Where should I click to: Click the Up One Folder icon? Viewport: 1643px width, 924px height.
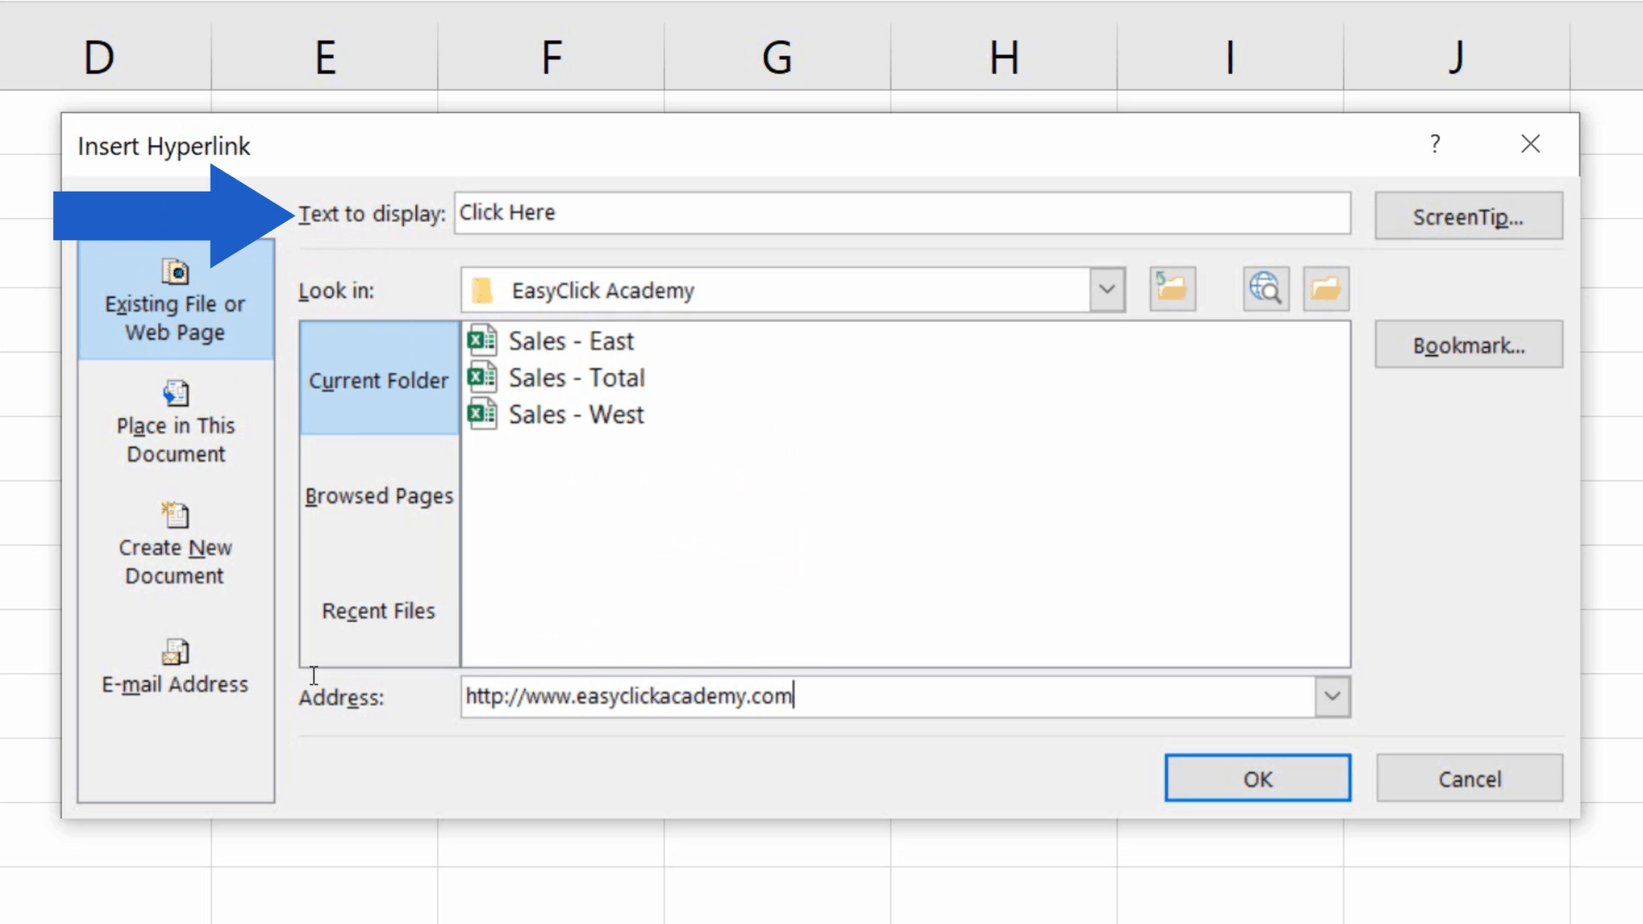coord(1171,289)
